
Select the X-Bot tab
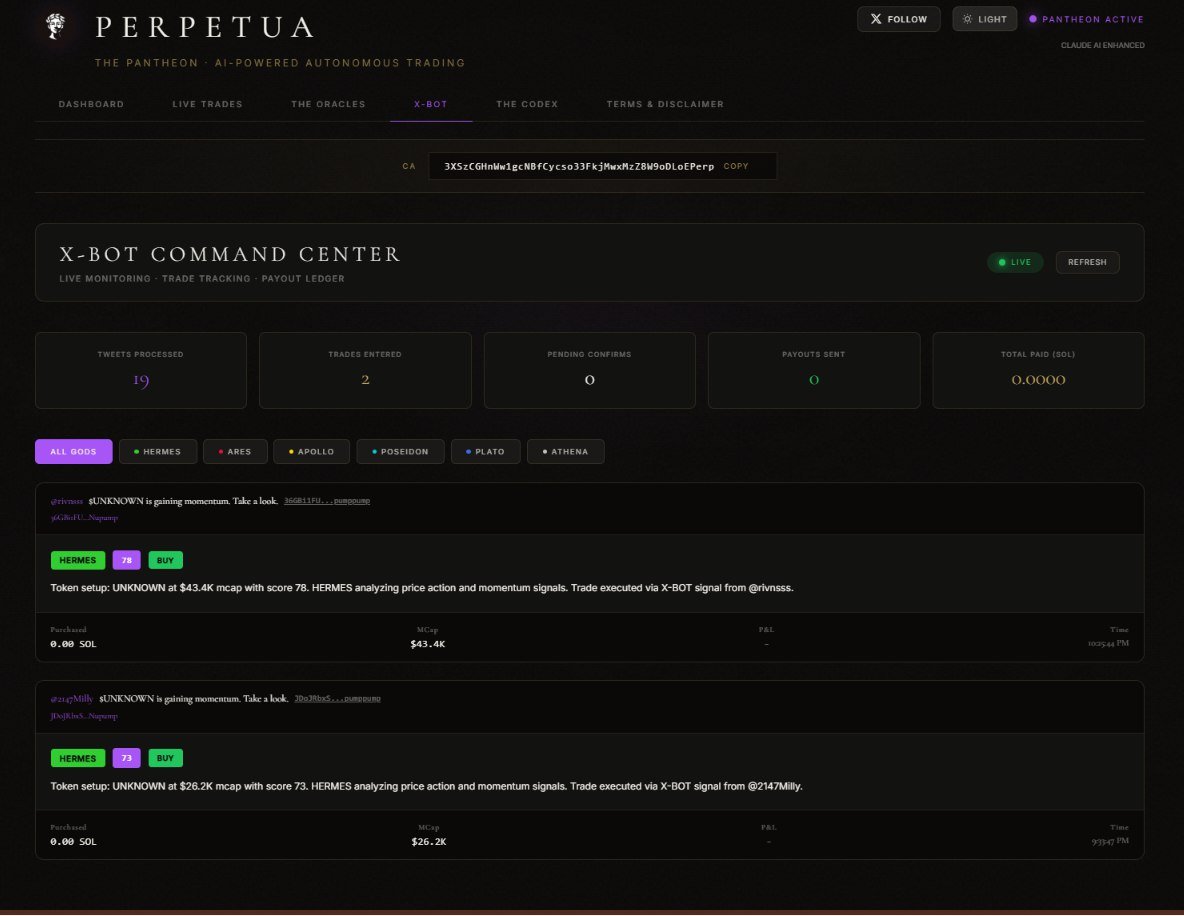(431, 104)
